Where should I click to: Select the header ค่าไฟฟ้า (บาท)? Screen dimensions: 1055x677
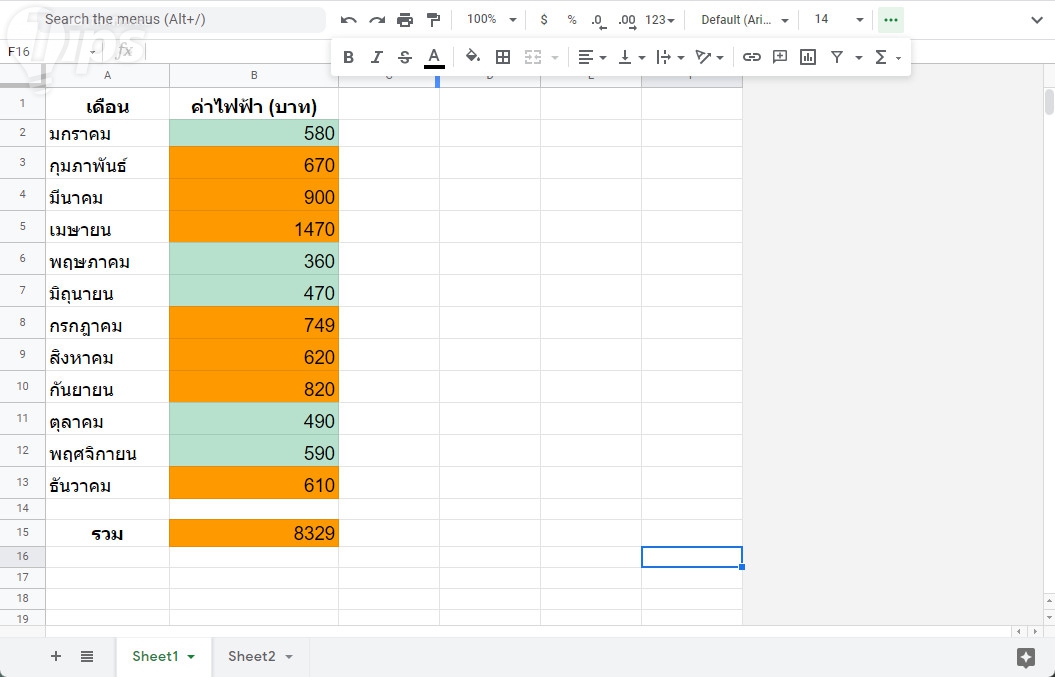click(254, 104)
